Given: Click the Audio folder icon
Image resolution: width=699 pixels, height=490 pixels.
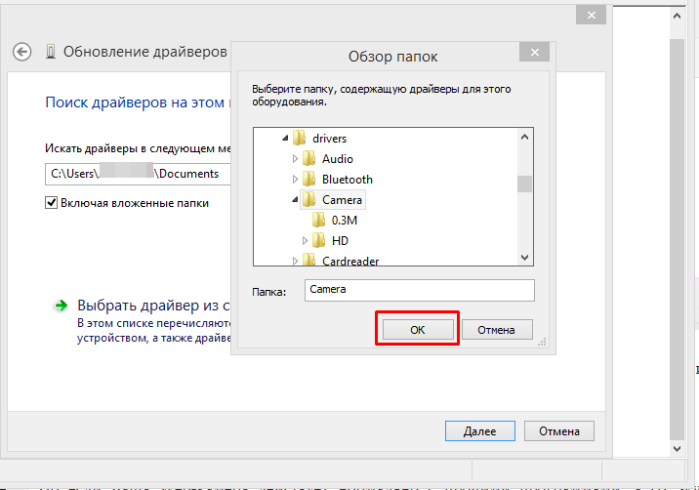Looking at the screenshot, I should click(x=309, y=159).
